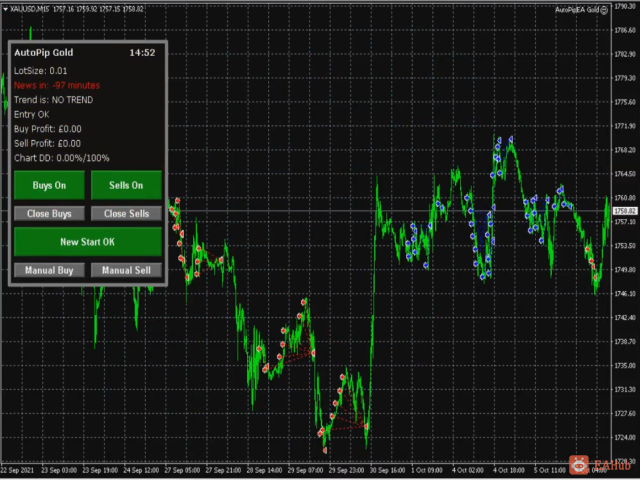Select the 14:52 clock in the panel
This screenshot has width=640, height=480.
coord(142,53)
